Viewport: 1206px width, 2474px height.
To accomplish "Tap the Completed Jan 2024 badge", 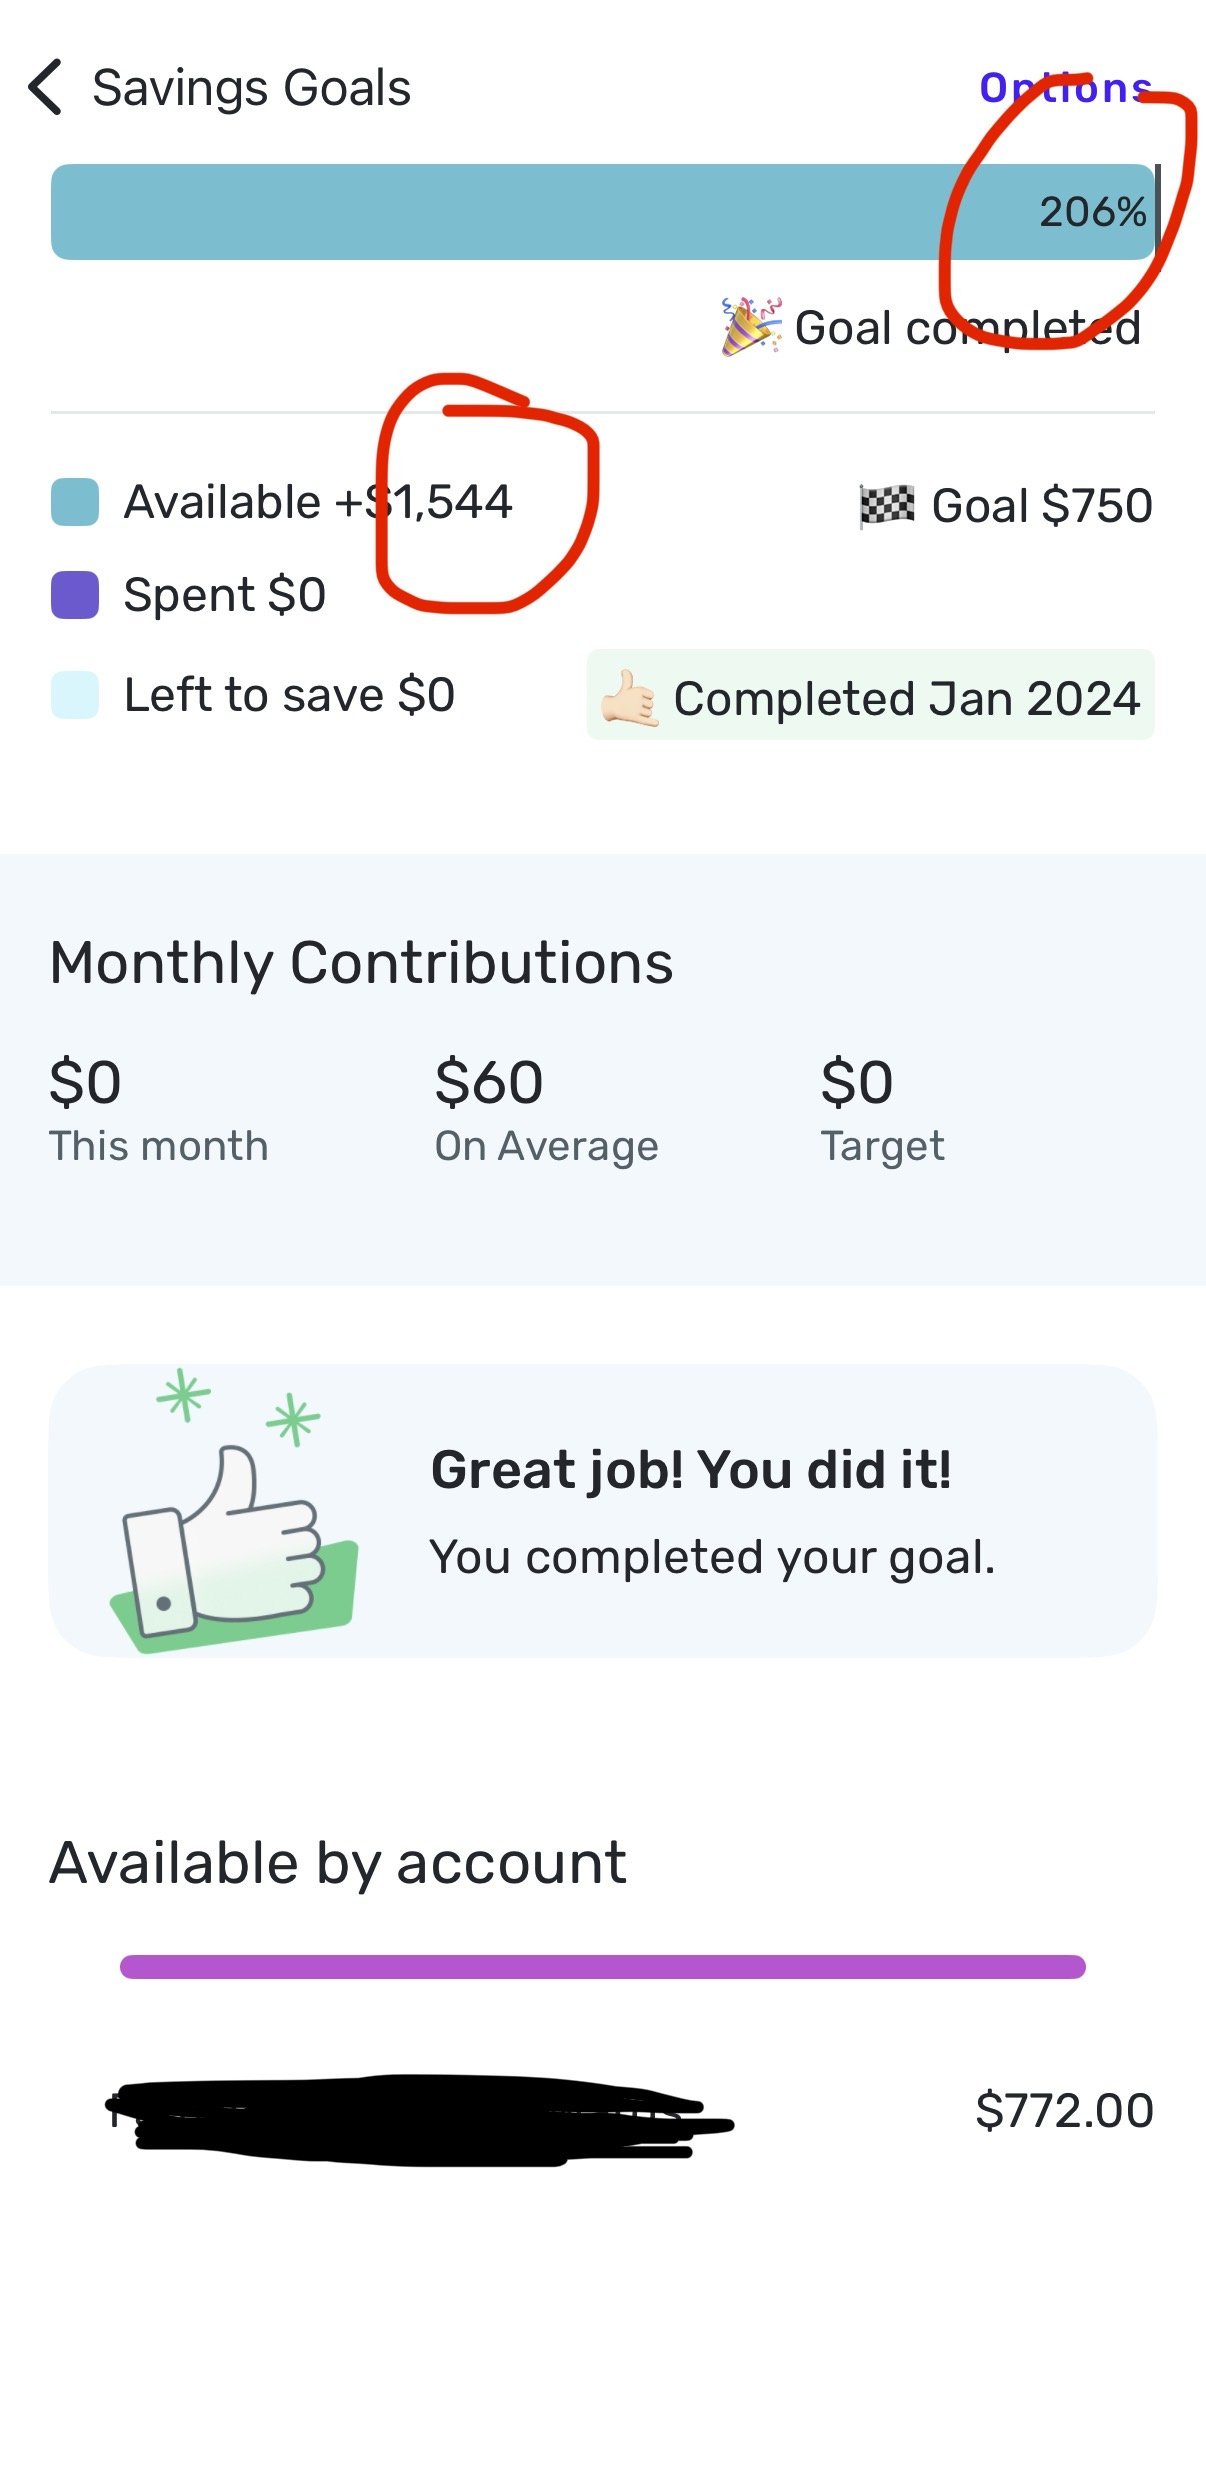I will click(870, 697).
